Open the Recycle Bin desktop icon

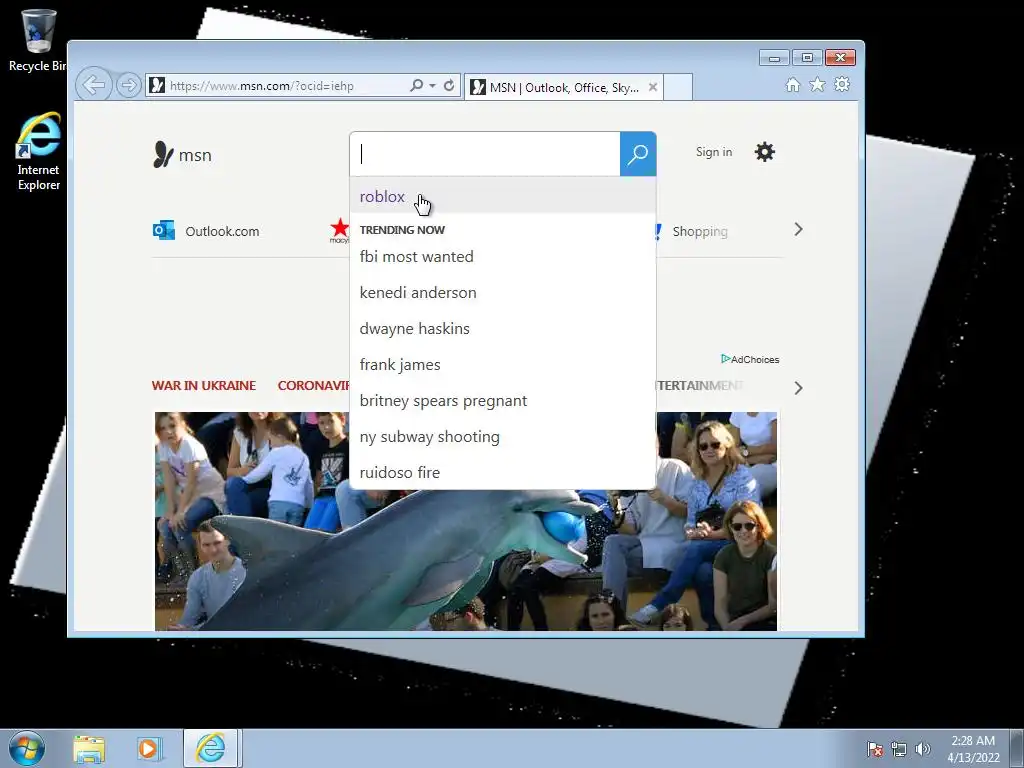coord(38,40)
